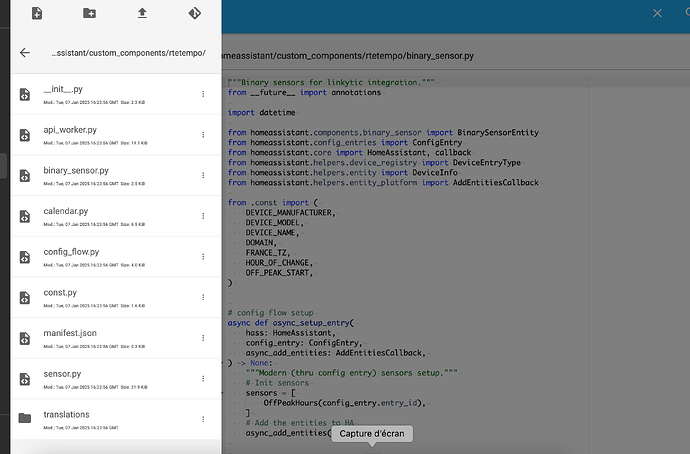The height and width of the screenshot is (454, 690).
Task: Click the rtetempo folder path text
Action: (128, 53)
